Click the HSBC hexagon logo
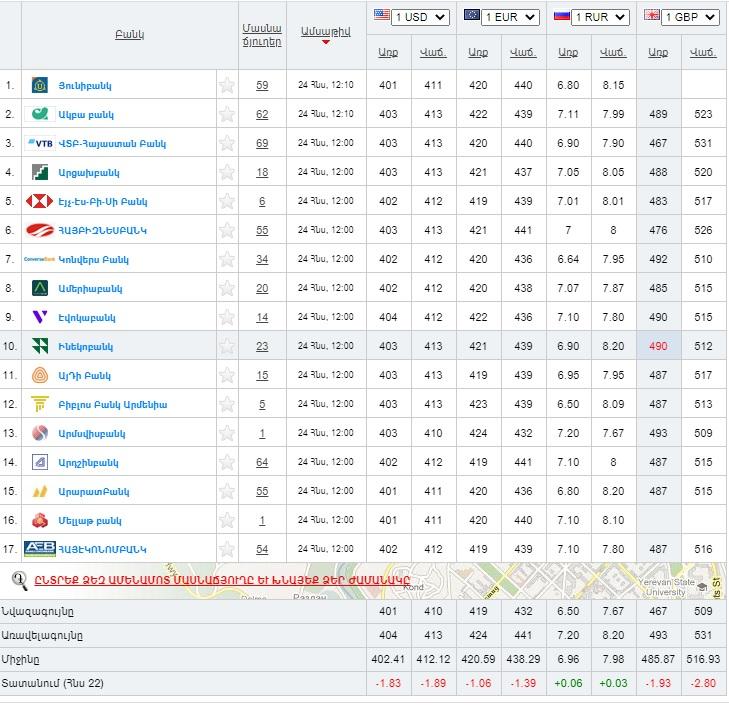729x707 pixels. (x=39, y=202)
